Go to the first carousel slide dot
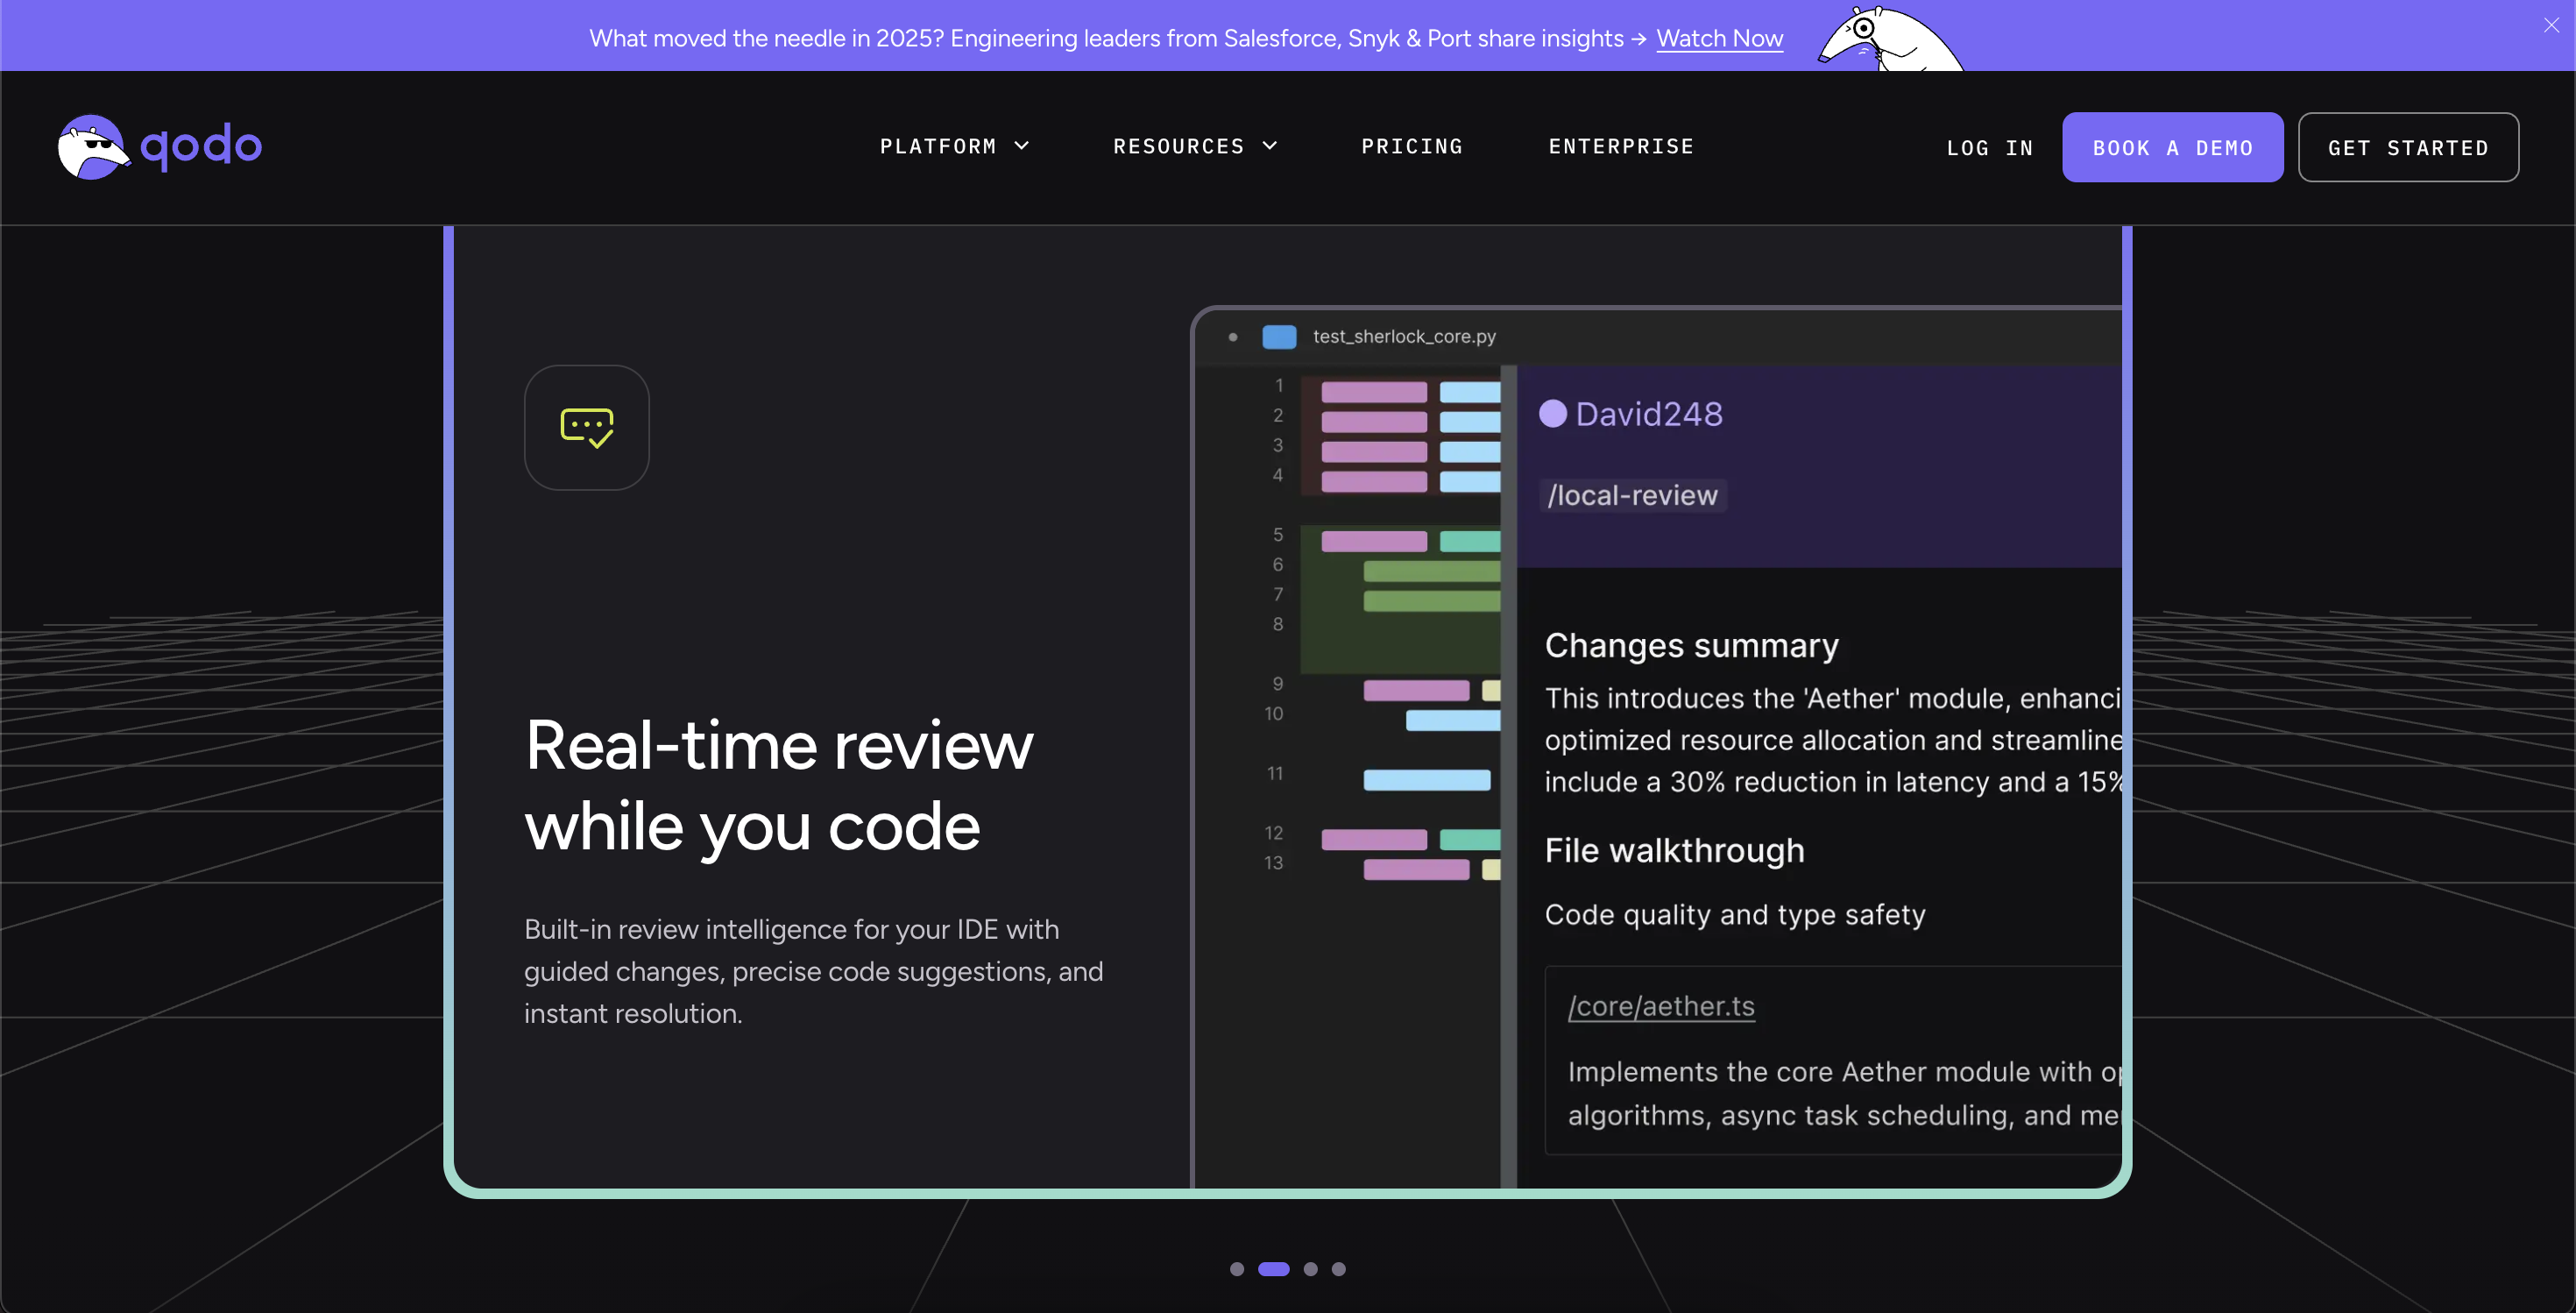 (x=1237, y=1269)
